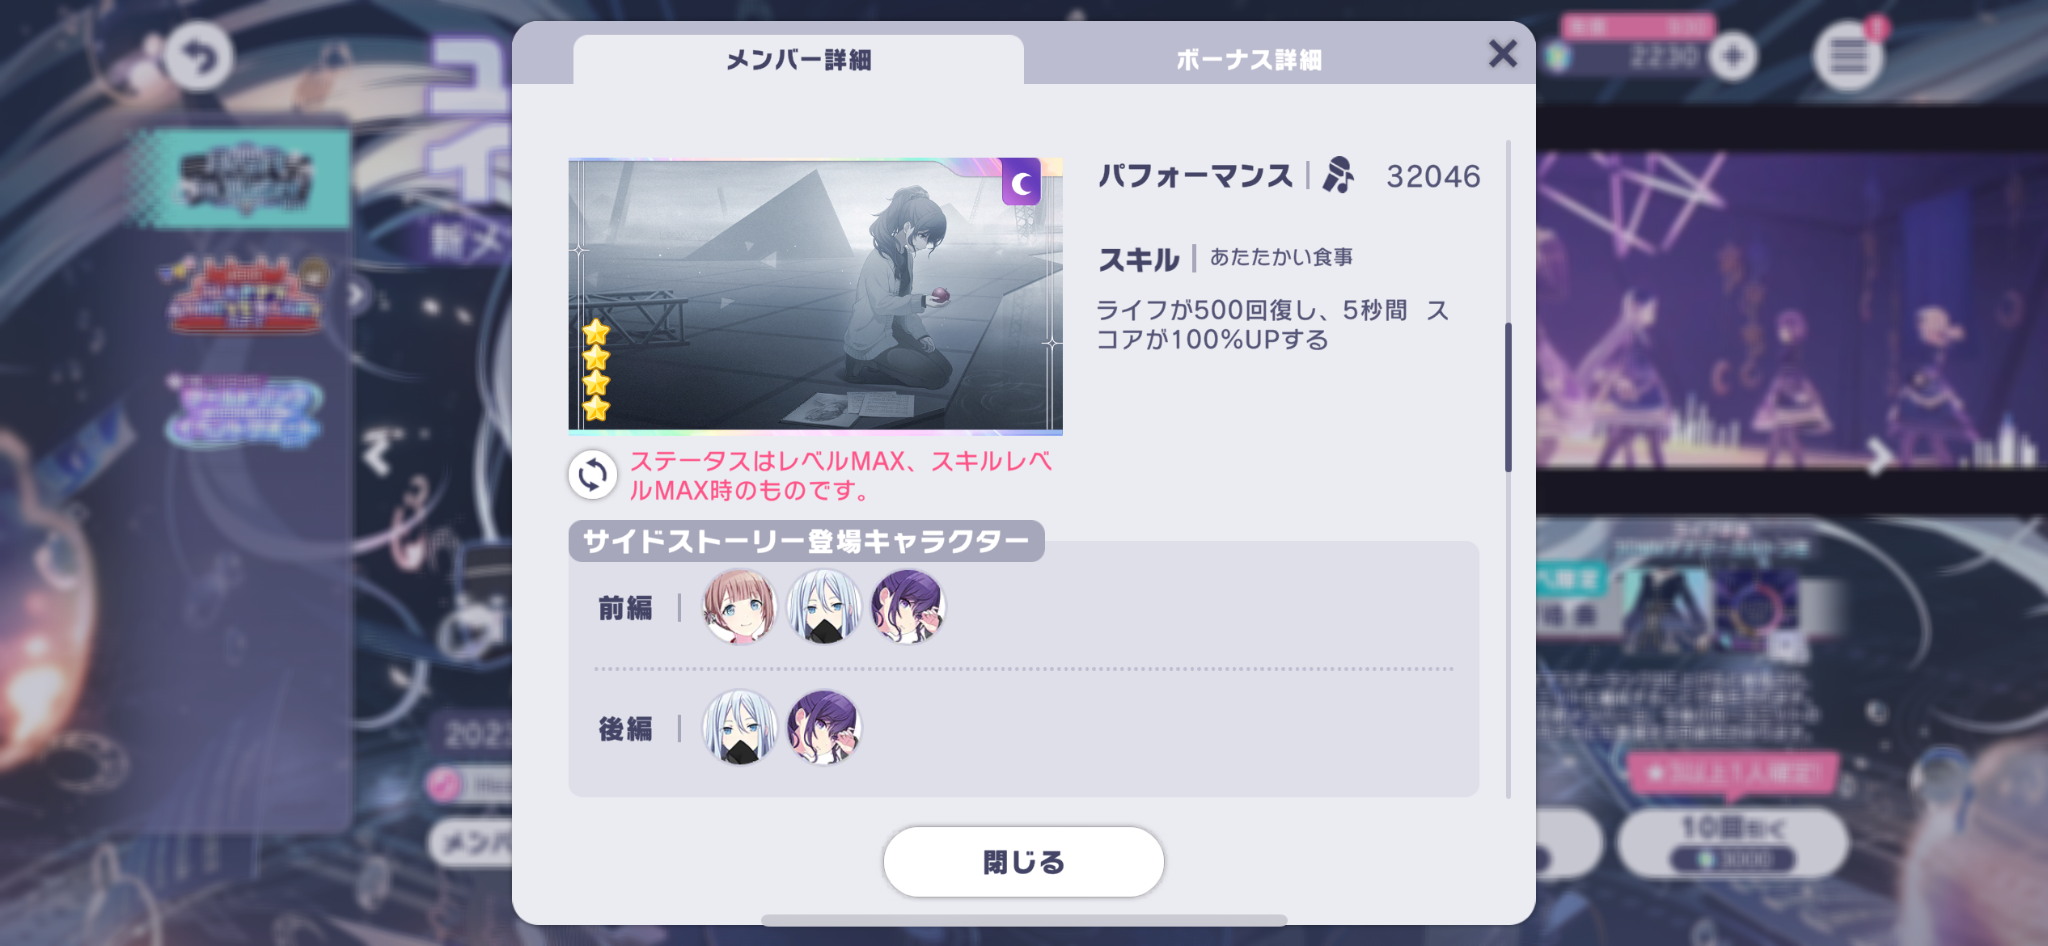Switch to the ボーナス詳細 tab
This screenshot has width=2048, height=946.
pos(1248,60)
